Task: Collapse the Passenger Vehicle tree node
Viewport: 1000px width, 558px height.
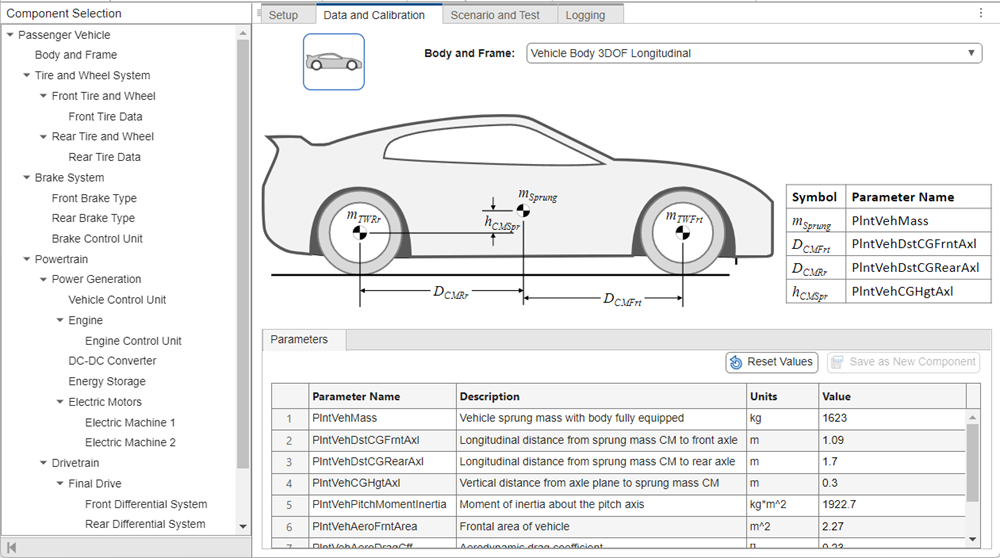Action: tap(10, 35)
